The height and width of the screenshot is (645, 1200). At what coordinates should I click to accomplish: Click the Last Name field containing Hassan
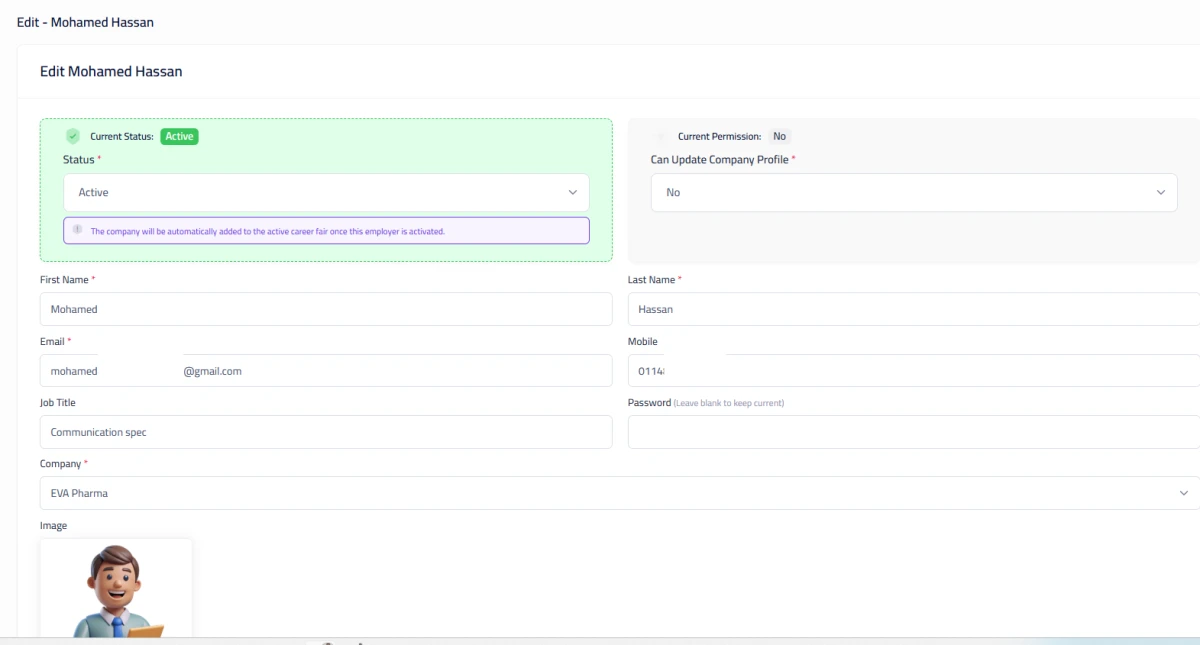912,309
